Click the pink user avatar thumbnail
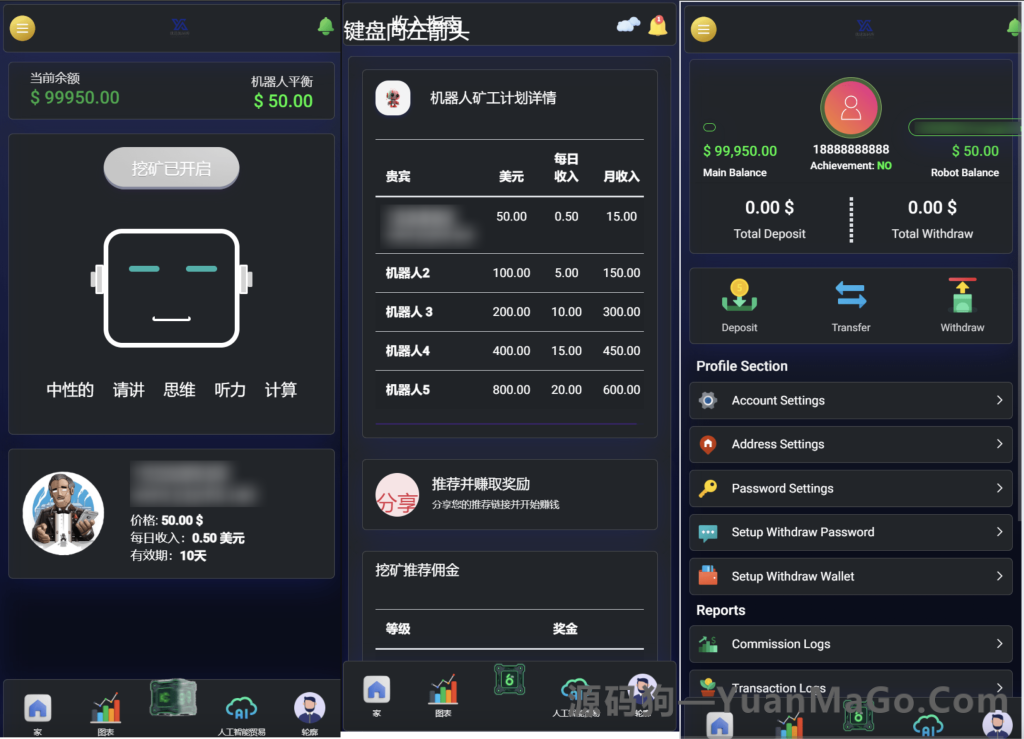 pyautogui.click(x=851, y=107)
